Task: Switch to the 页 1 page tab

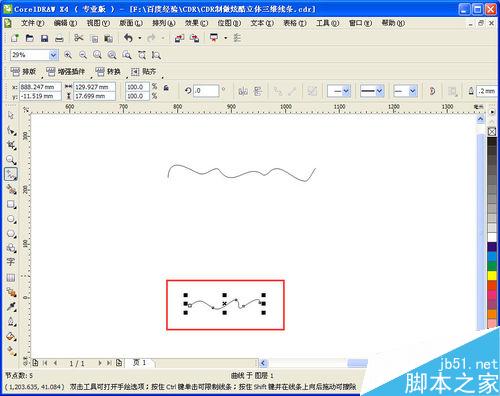Action: coord(139,362)
